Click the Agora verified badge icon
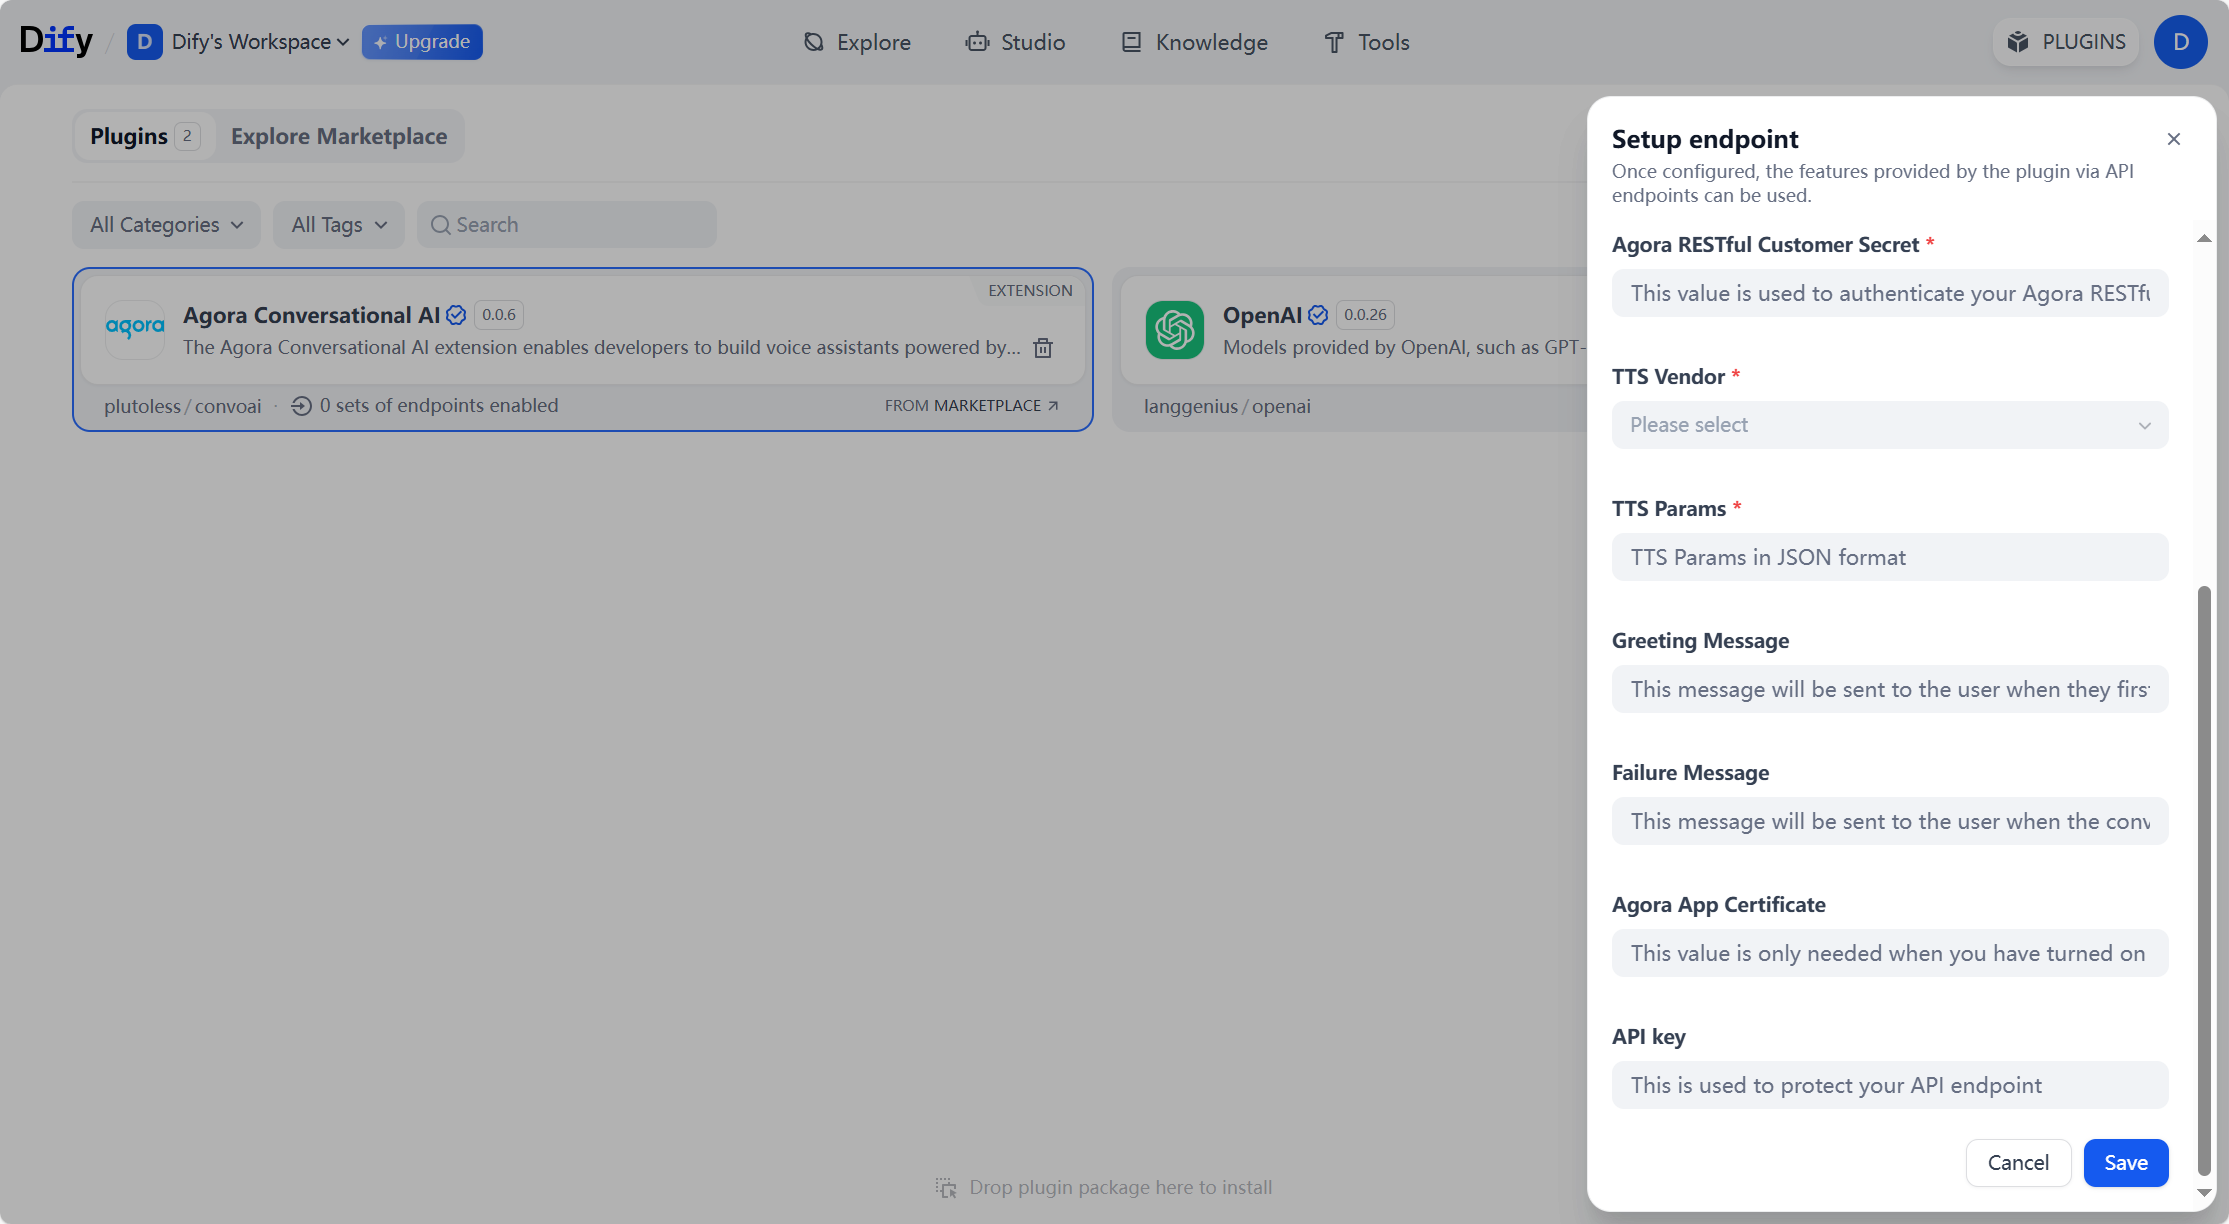The width and height of the screenshot is (2229, 1224). 456,315
